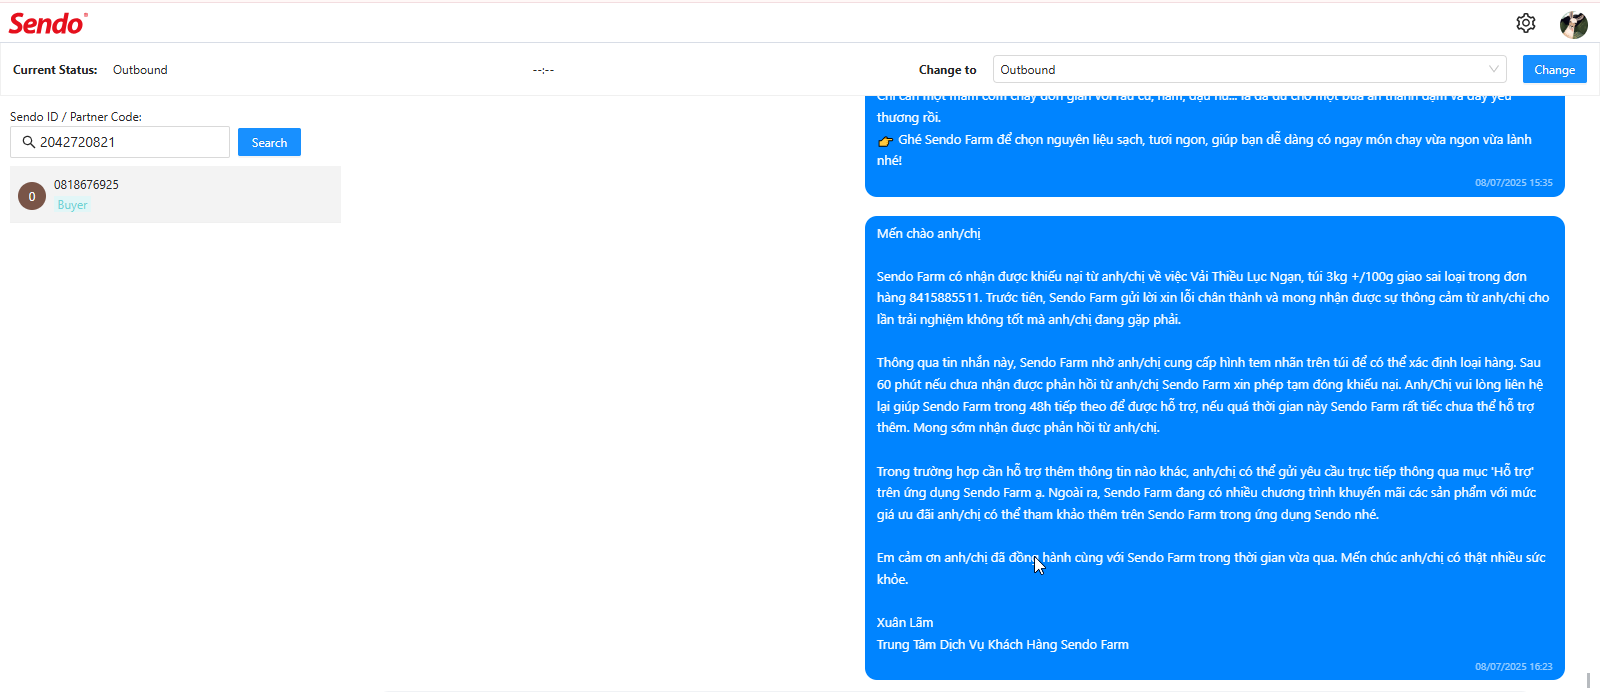Click the chat scrollbar thumb
Screen dimensions: 1600x692
coord(1588,680)
